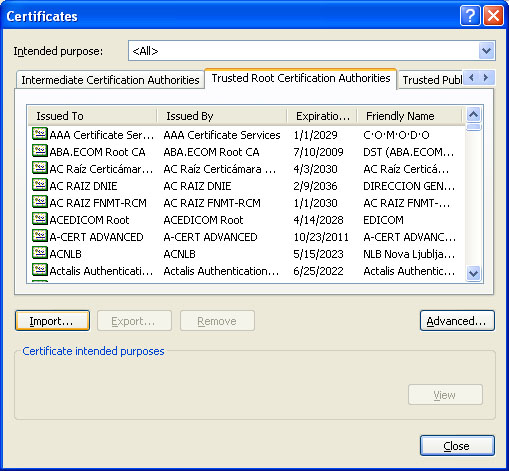Click the certificate icon next to ACNLB

click(40, 253)
